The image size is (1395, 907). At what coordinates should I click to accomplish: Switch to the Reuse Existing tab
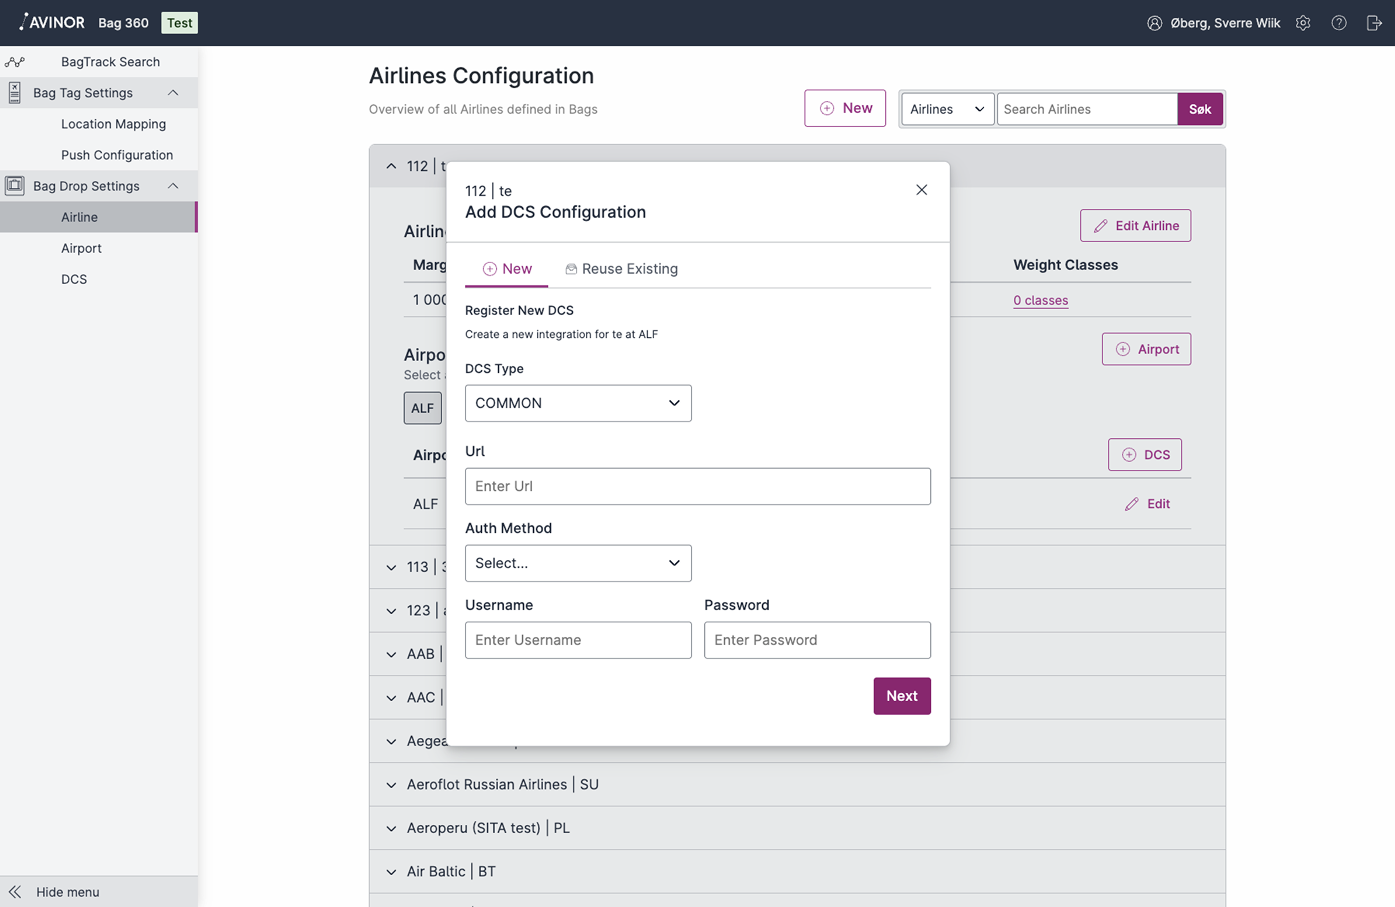click(x=621, y=269)
